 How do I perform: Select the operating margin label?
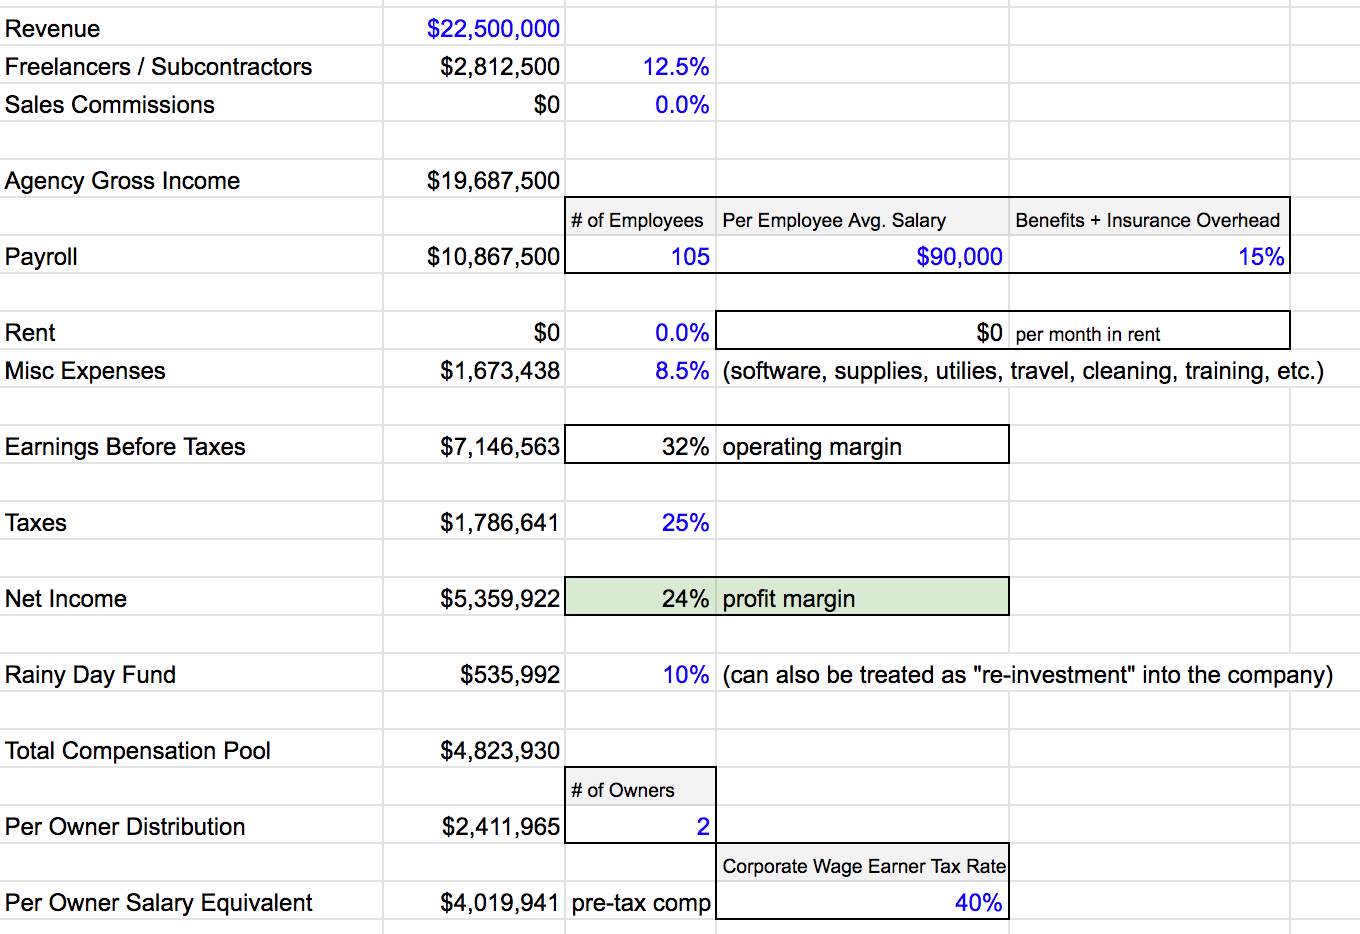[x=812, y=447]
